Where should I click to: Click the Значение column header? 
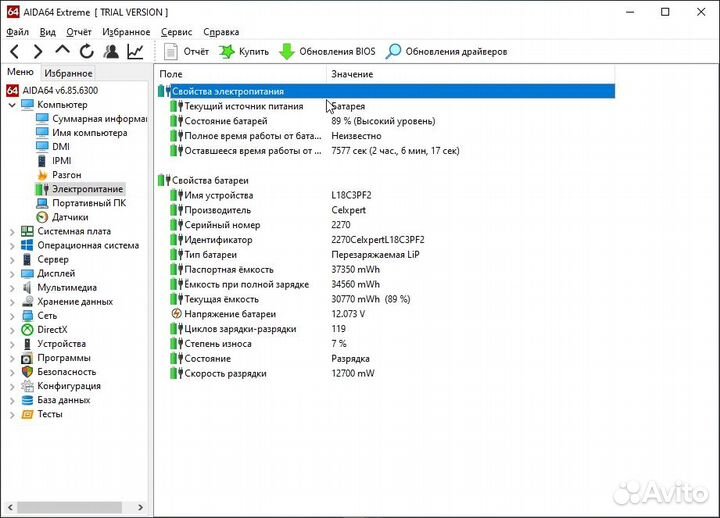click(471, 74)
